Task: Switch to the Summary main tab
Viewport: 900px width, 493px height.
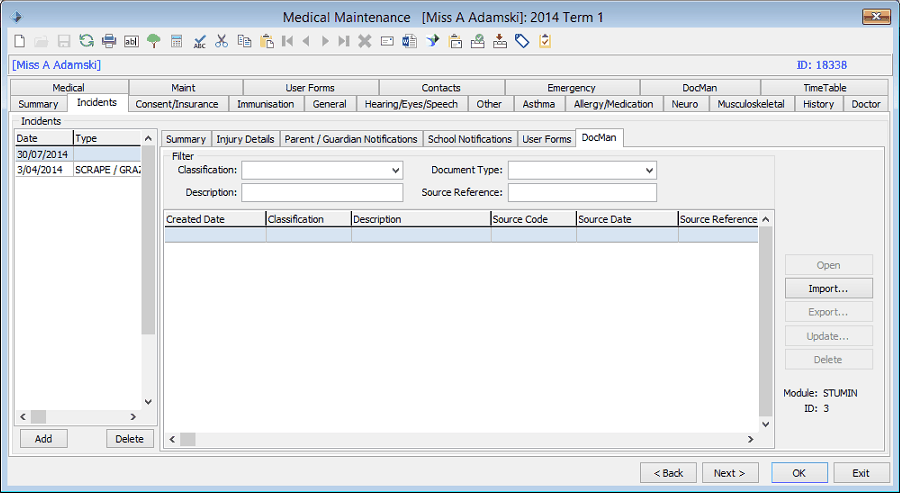Action: (x=38, y=104)
